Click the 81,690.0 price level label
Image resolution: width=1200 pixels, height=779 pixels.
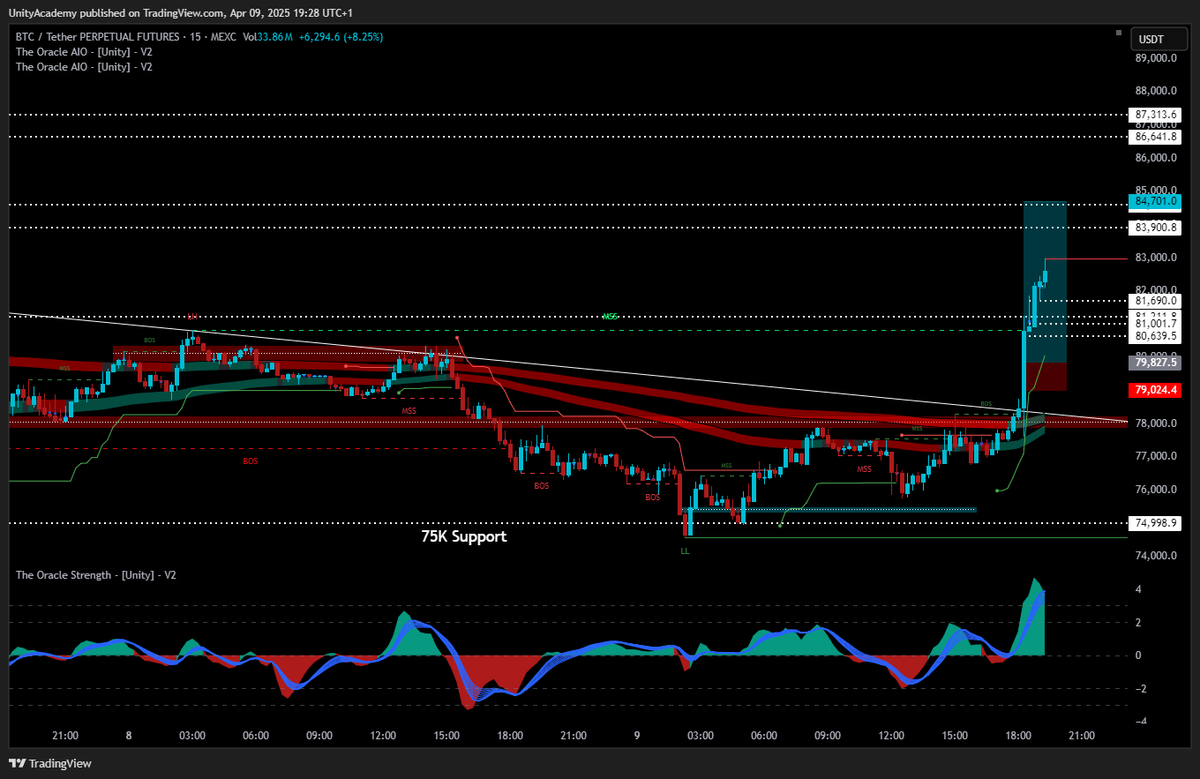tap(1153, 300)
